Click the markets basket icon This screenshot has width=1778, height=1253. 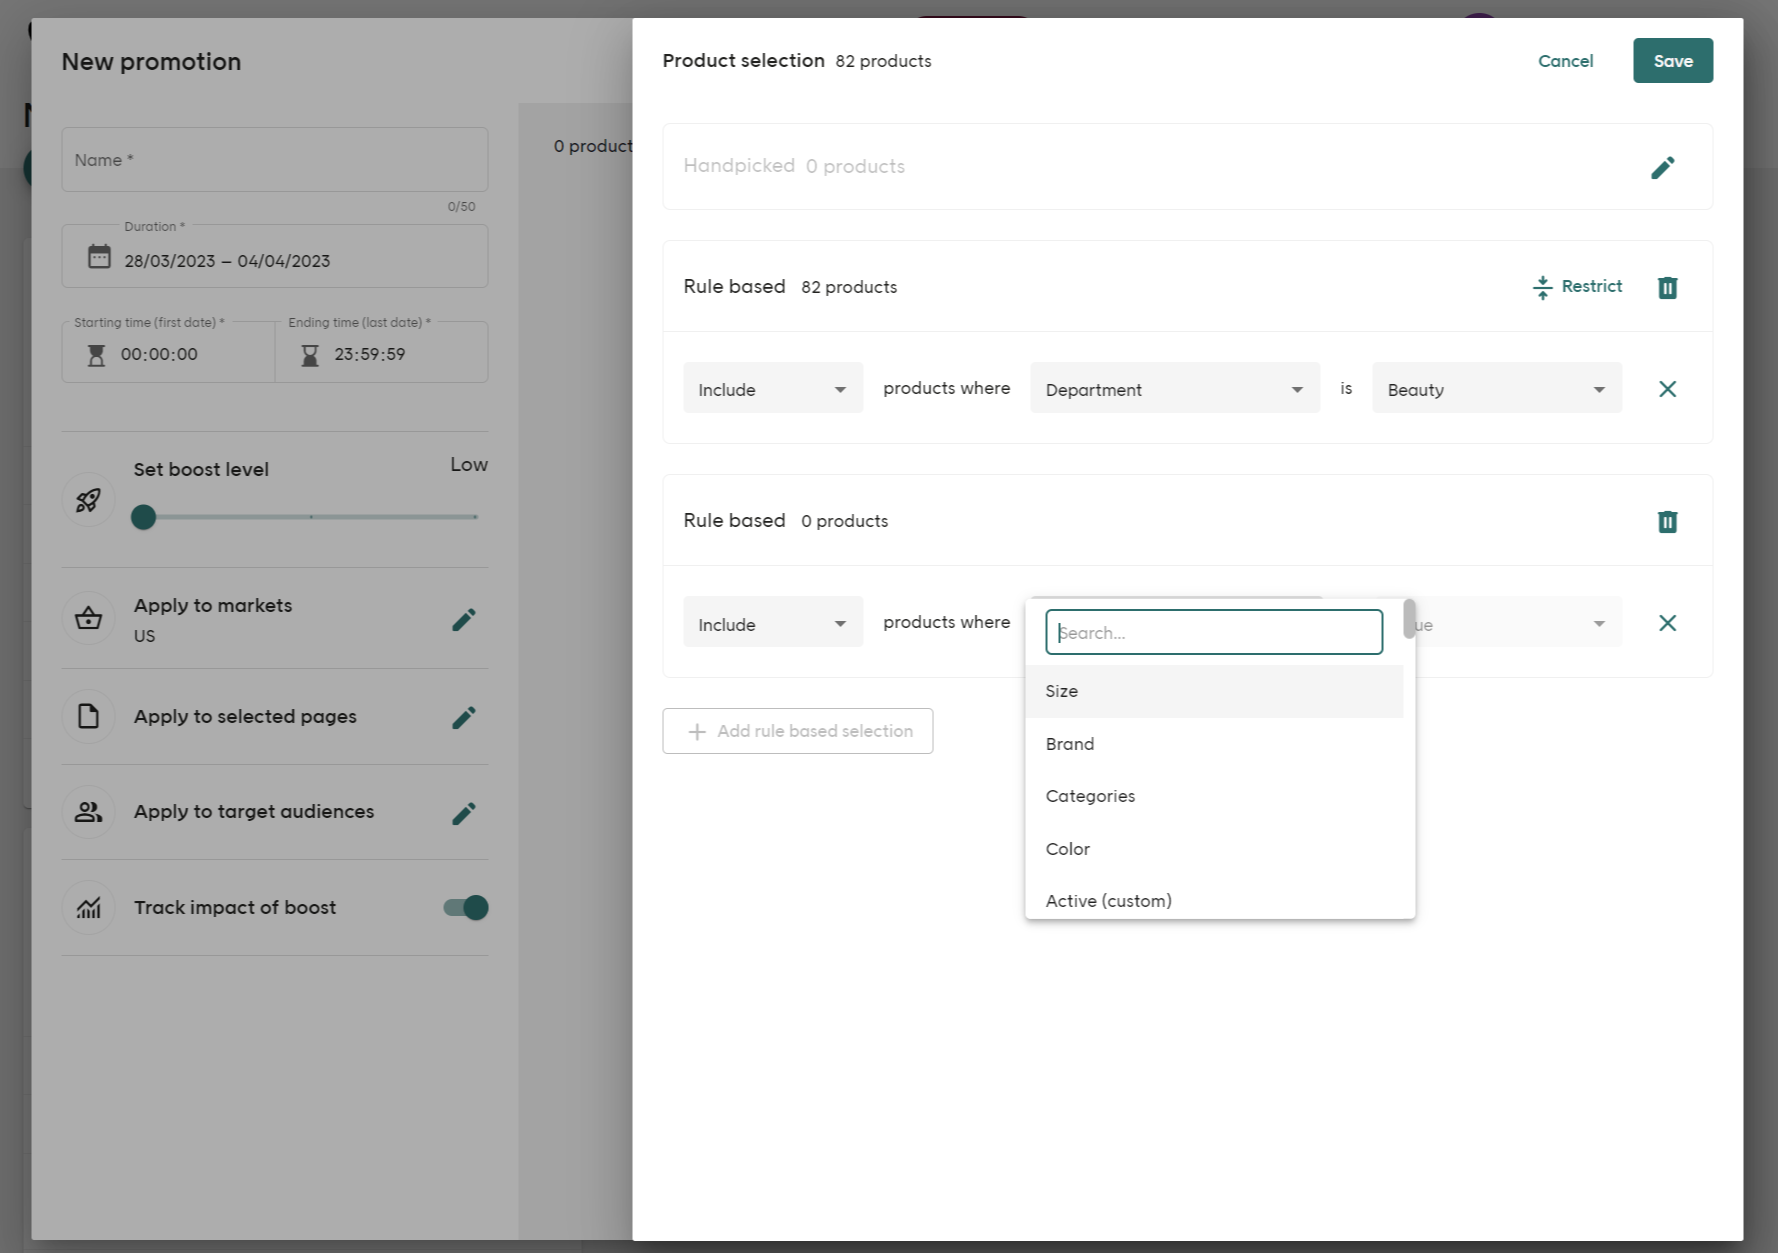tap(88, 618)
